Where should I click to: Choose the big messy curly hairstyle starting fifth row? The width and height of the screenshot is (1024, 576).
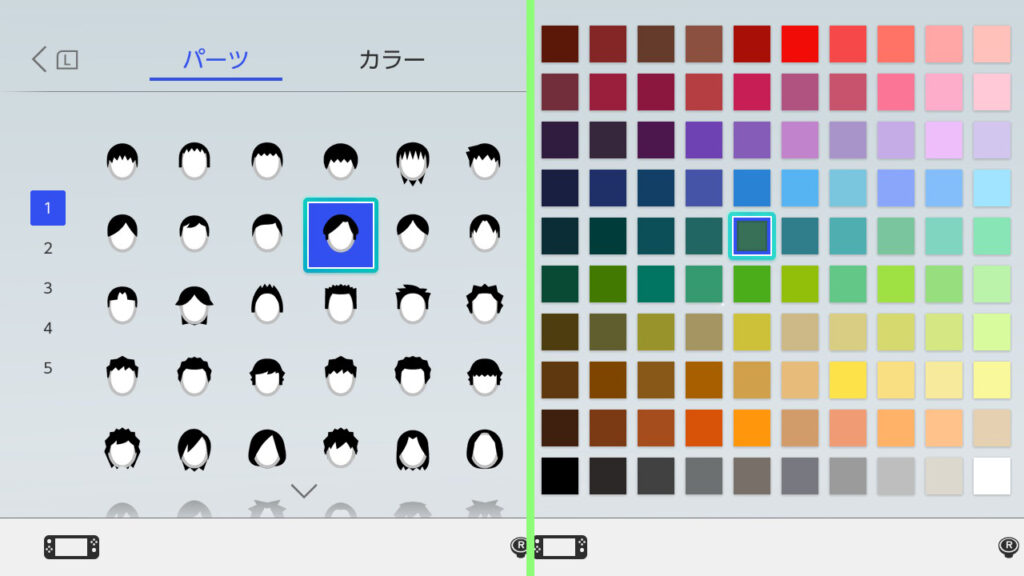pyautogui.click(x=122, y=449)
